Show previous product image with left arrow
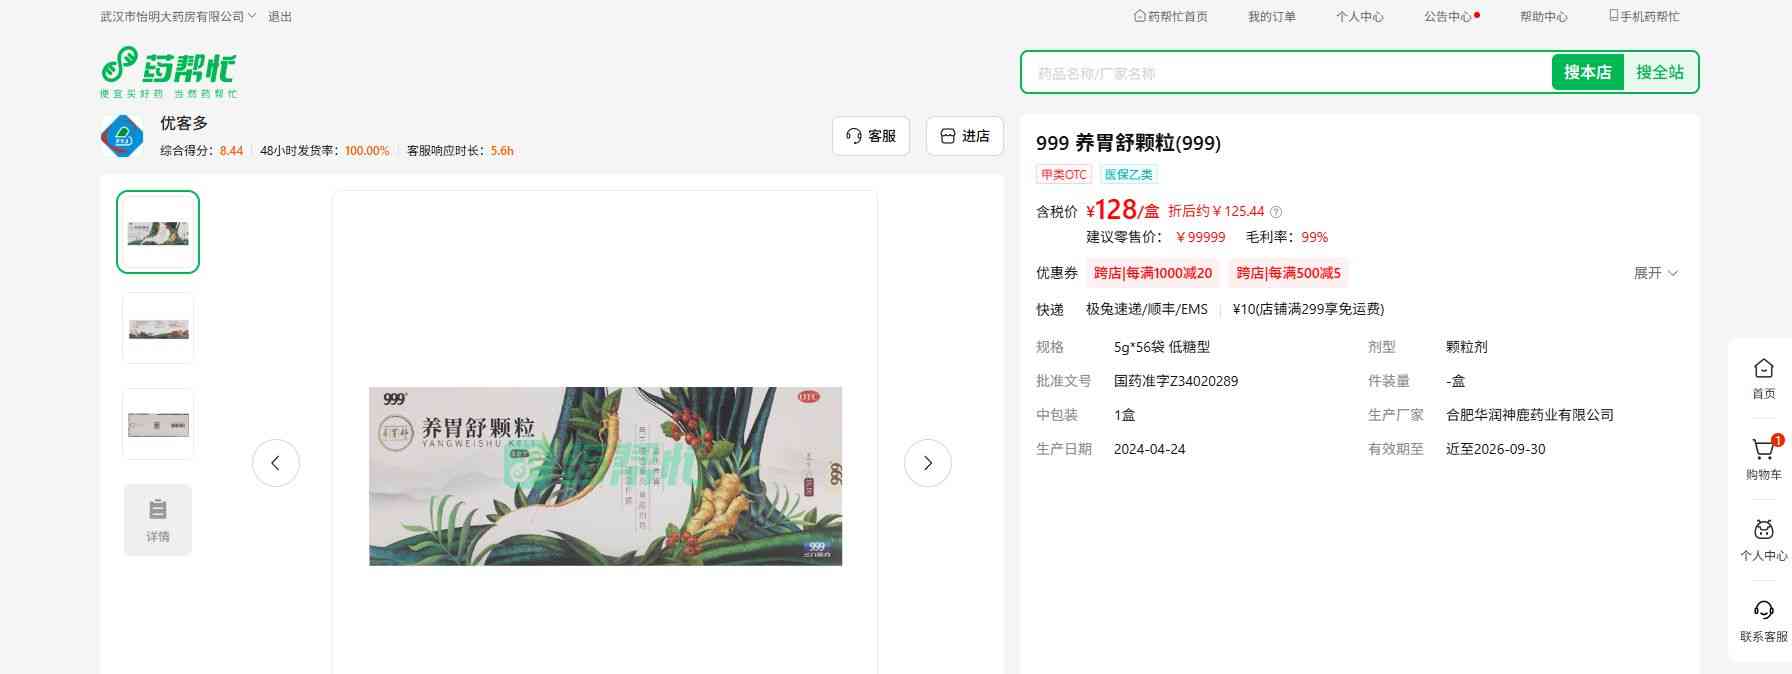The image size is (1792, 674). (276, 463)
